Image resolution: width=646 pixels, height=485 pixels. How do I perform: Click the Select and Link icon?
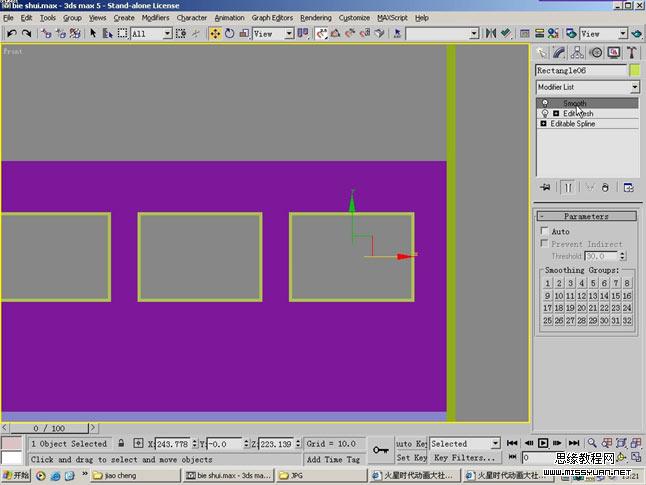pos(46,33)
